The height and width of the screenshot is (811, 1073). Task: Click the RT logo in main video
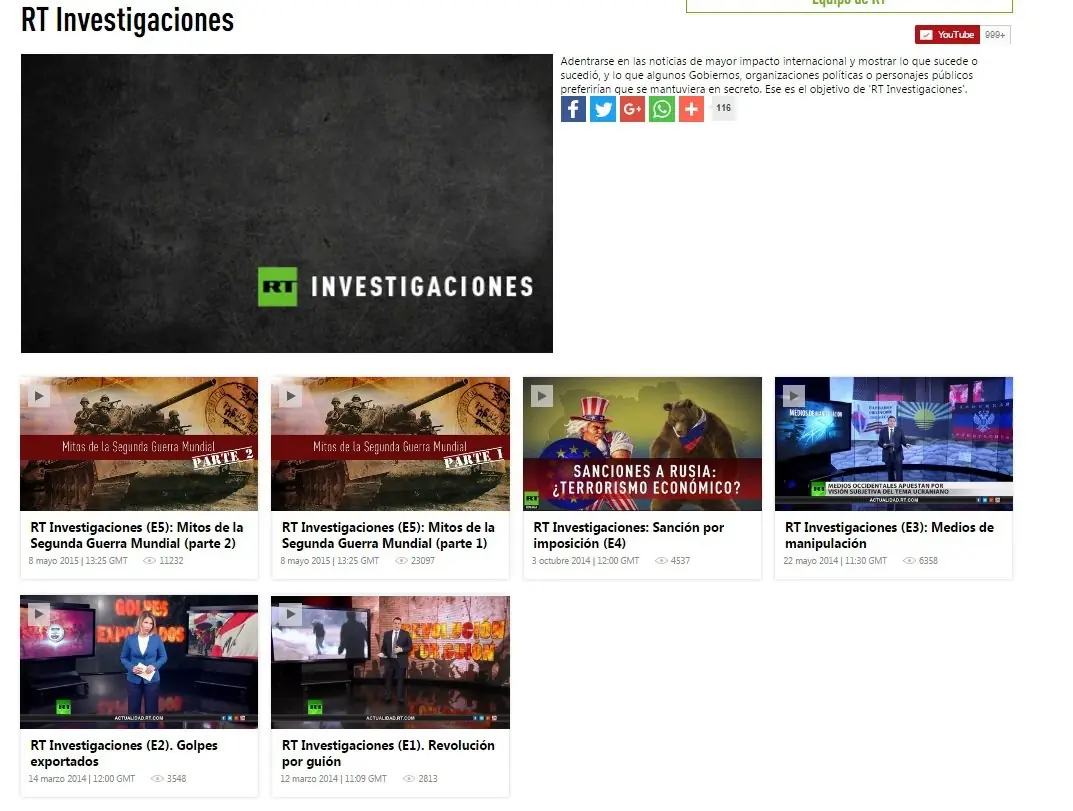[x=277, y=287]
